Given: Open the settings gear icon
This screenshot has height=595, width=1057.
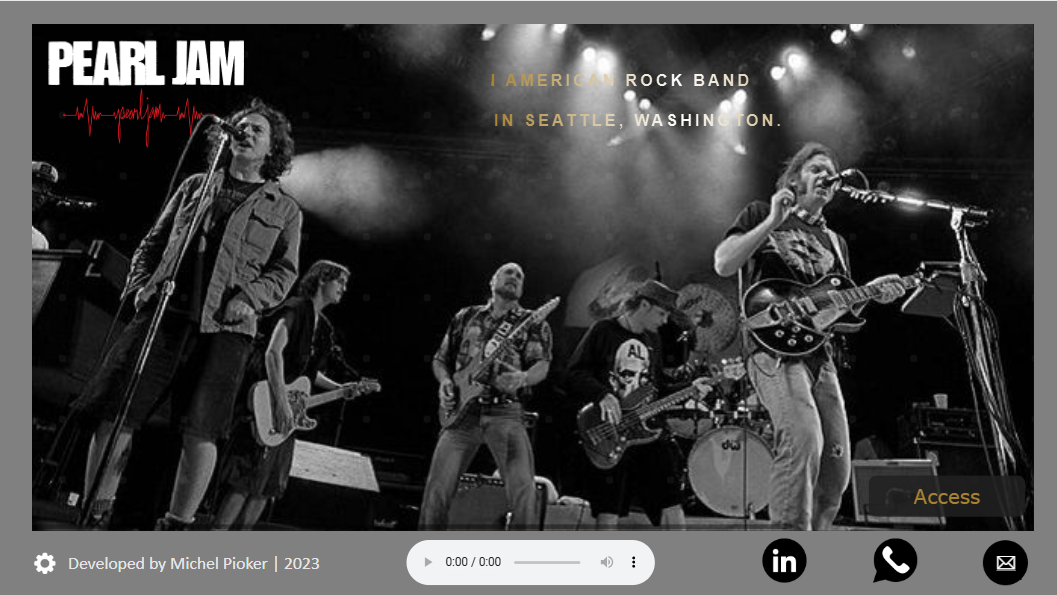Looking at the screenshot, I should [x=45, y=563].
